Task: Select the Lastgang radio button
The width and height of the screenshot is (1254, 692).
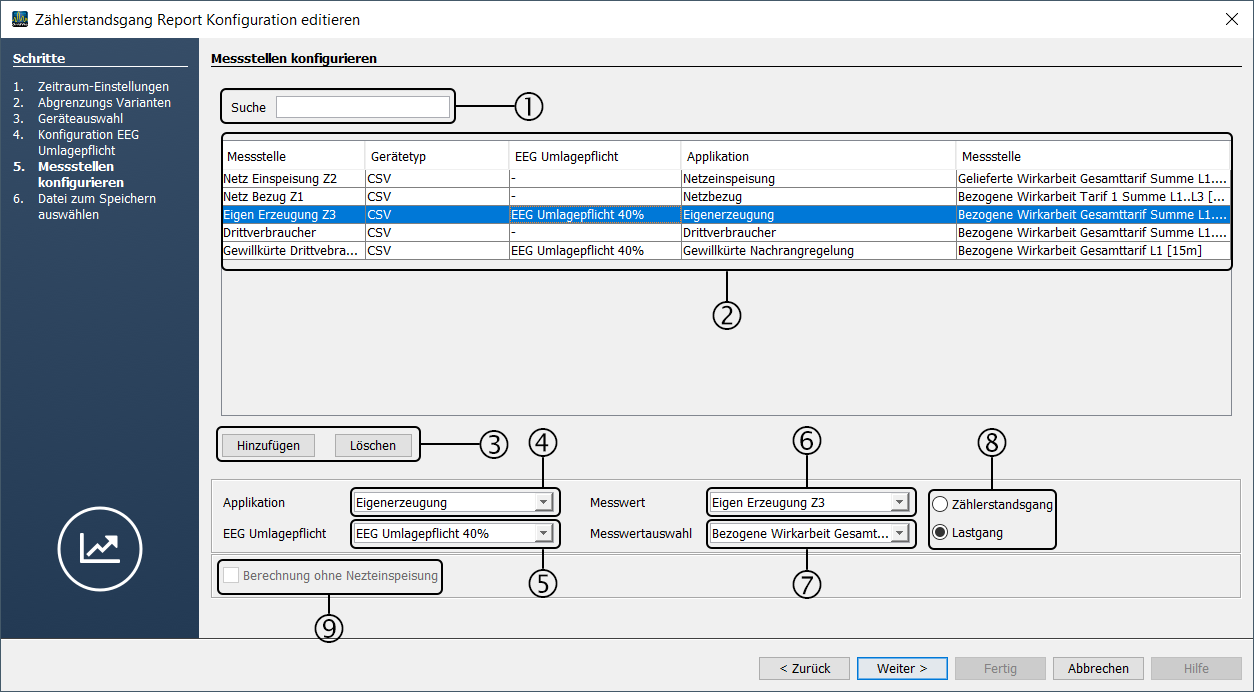Action: coord(940,533)
